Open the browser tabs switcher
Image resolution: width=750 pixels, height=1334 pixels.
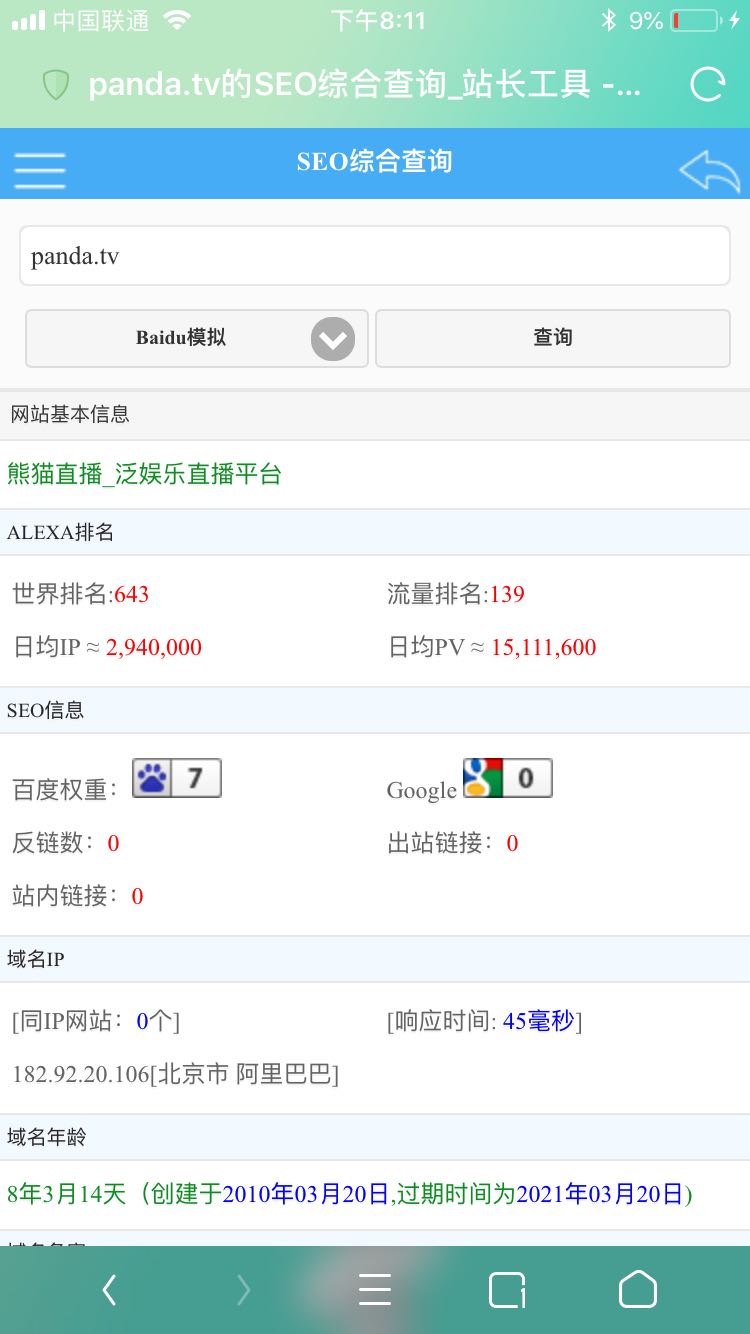507,1290
